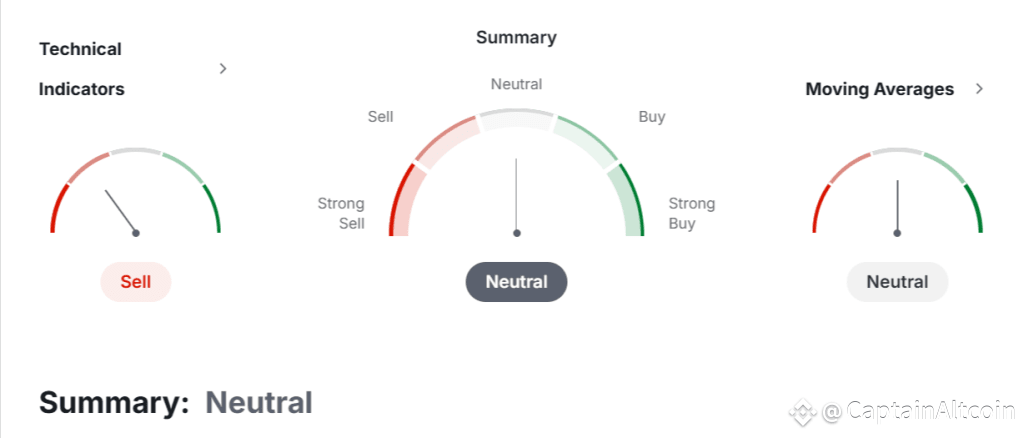
Task: Open the Technical Indicators heading
Action: point(82,69)
